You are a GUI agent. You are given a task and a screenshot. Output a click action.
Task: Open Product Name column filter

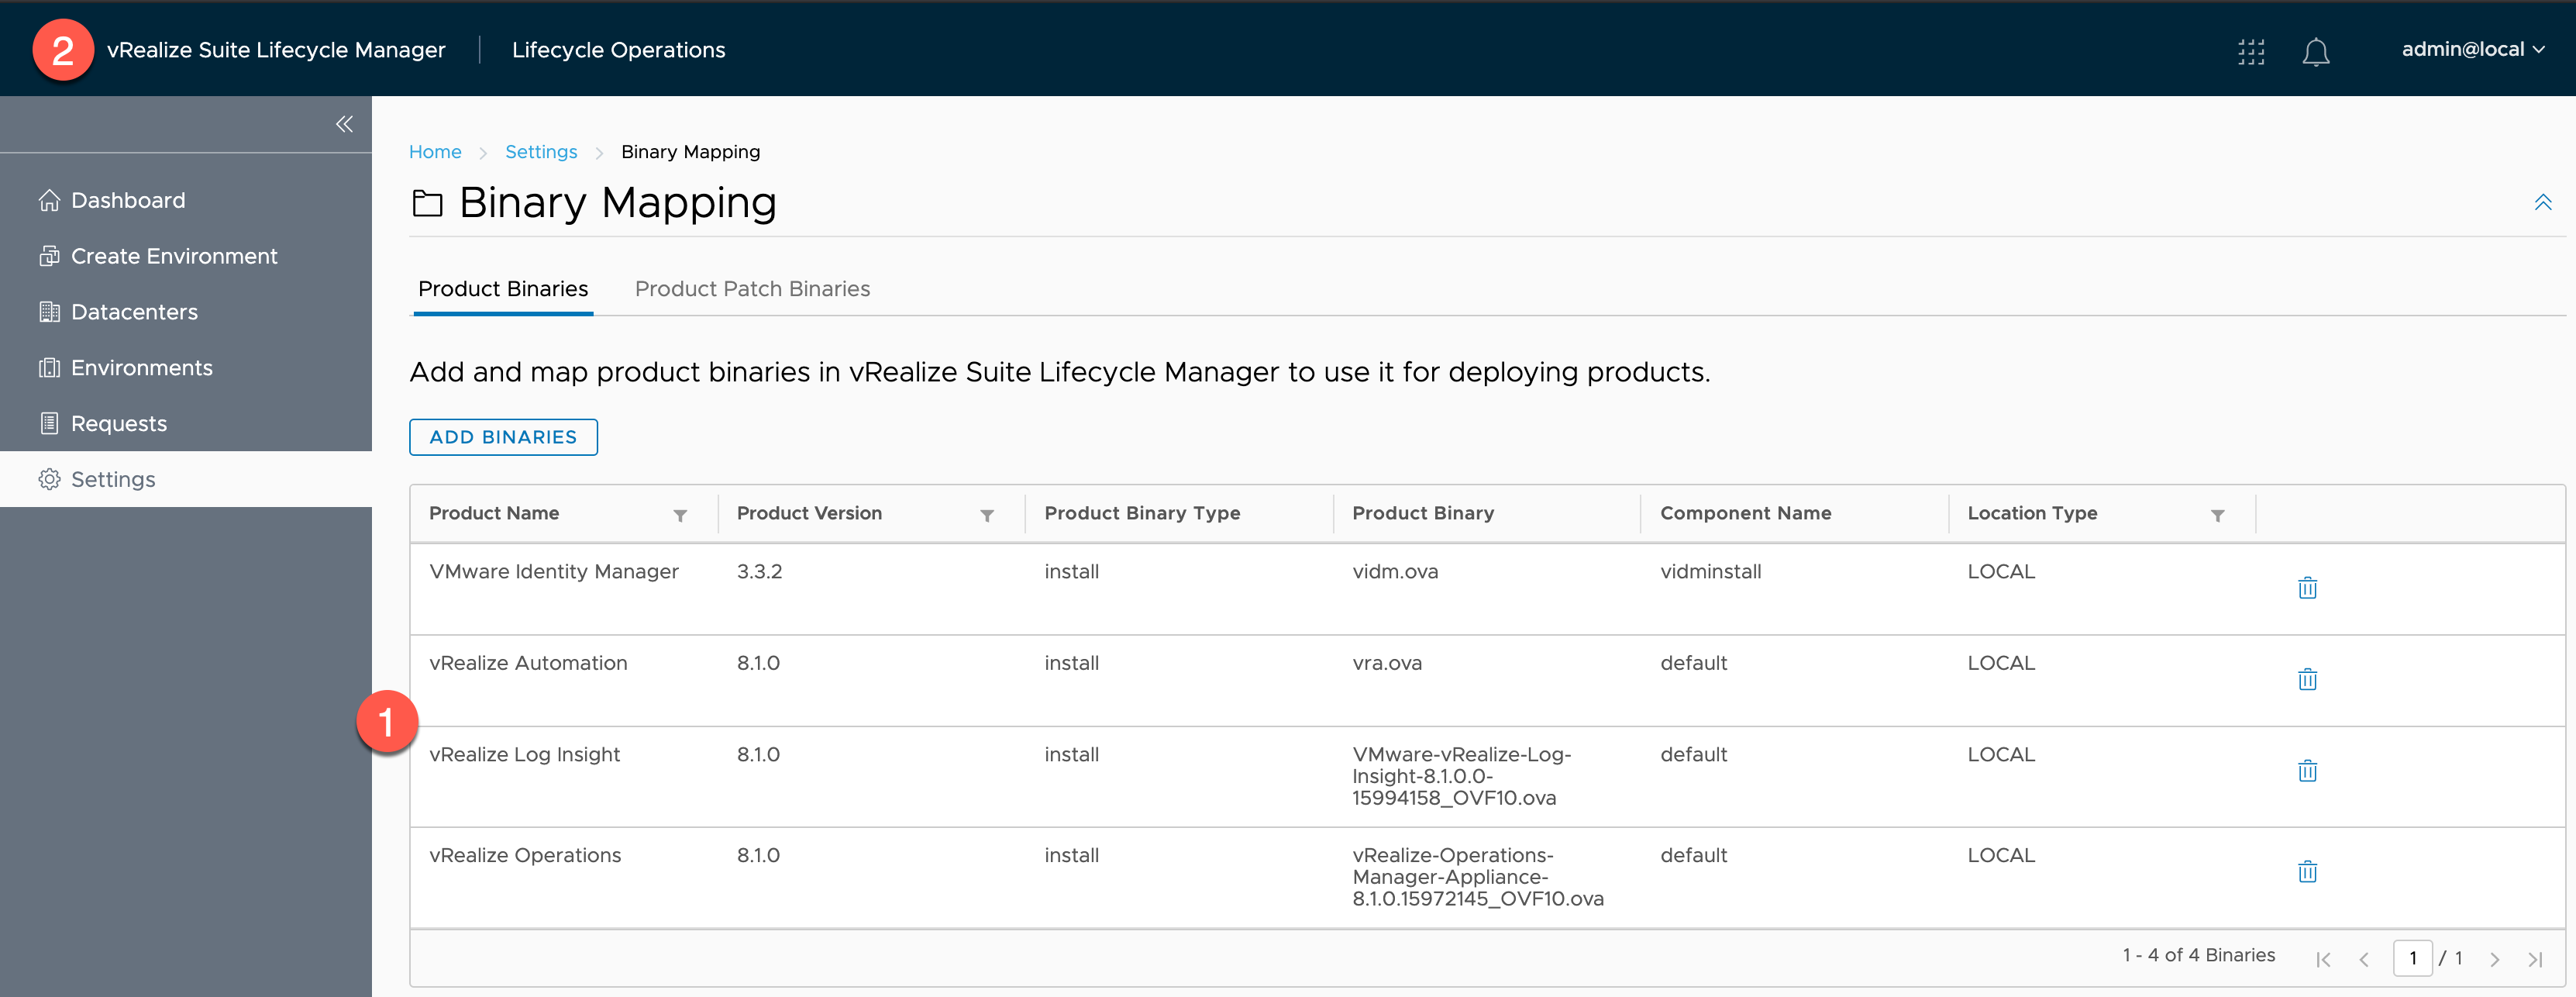680,515
